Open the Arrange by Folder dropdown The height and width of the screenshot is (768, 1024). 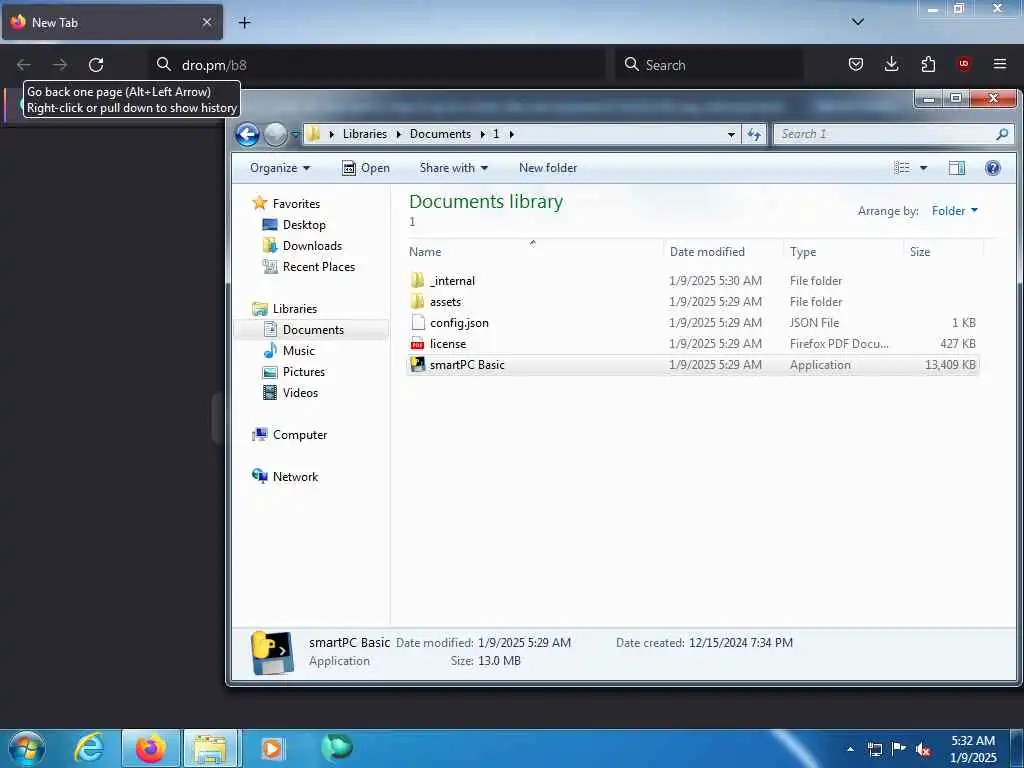pyautogui.click(x=954, y=210)
